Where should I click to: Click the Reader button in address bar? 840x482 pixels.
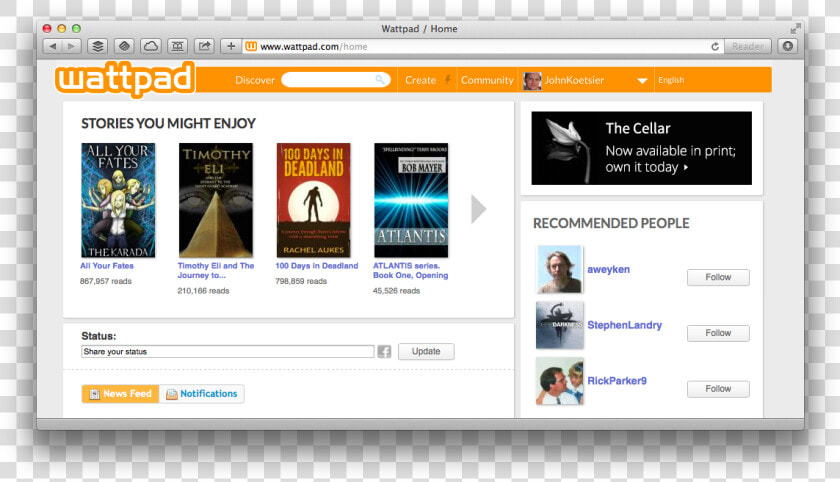tap(748, 47)
